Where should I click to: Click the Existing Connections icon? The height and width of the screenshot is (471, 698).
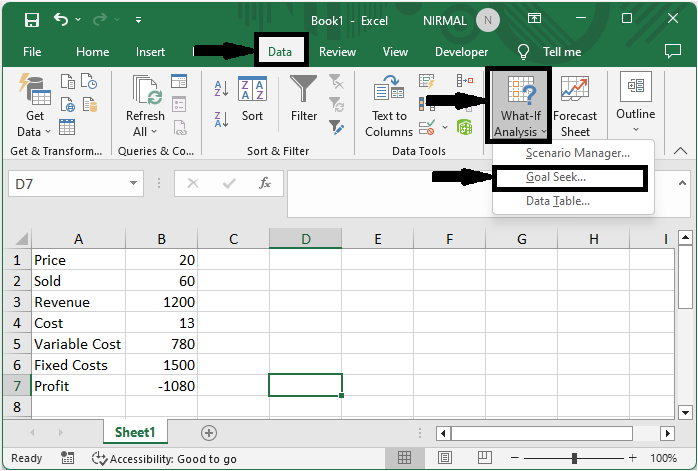[89, 105]
